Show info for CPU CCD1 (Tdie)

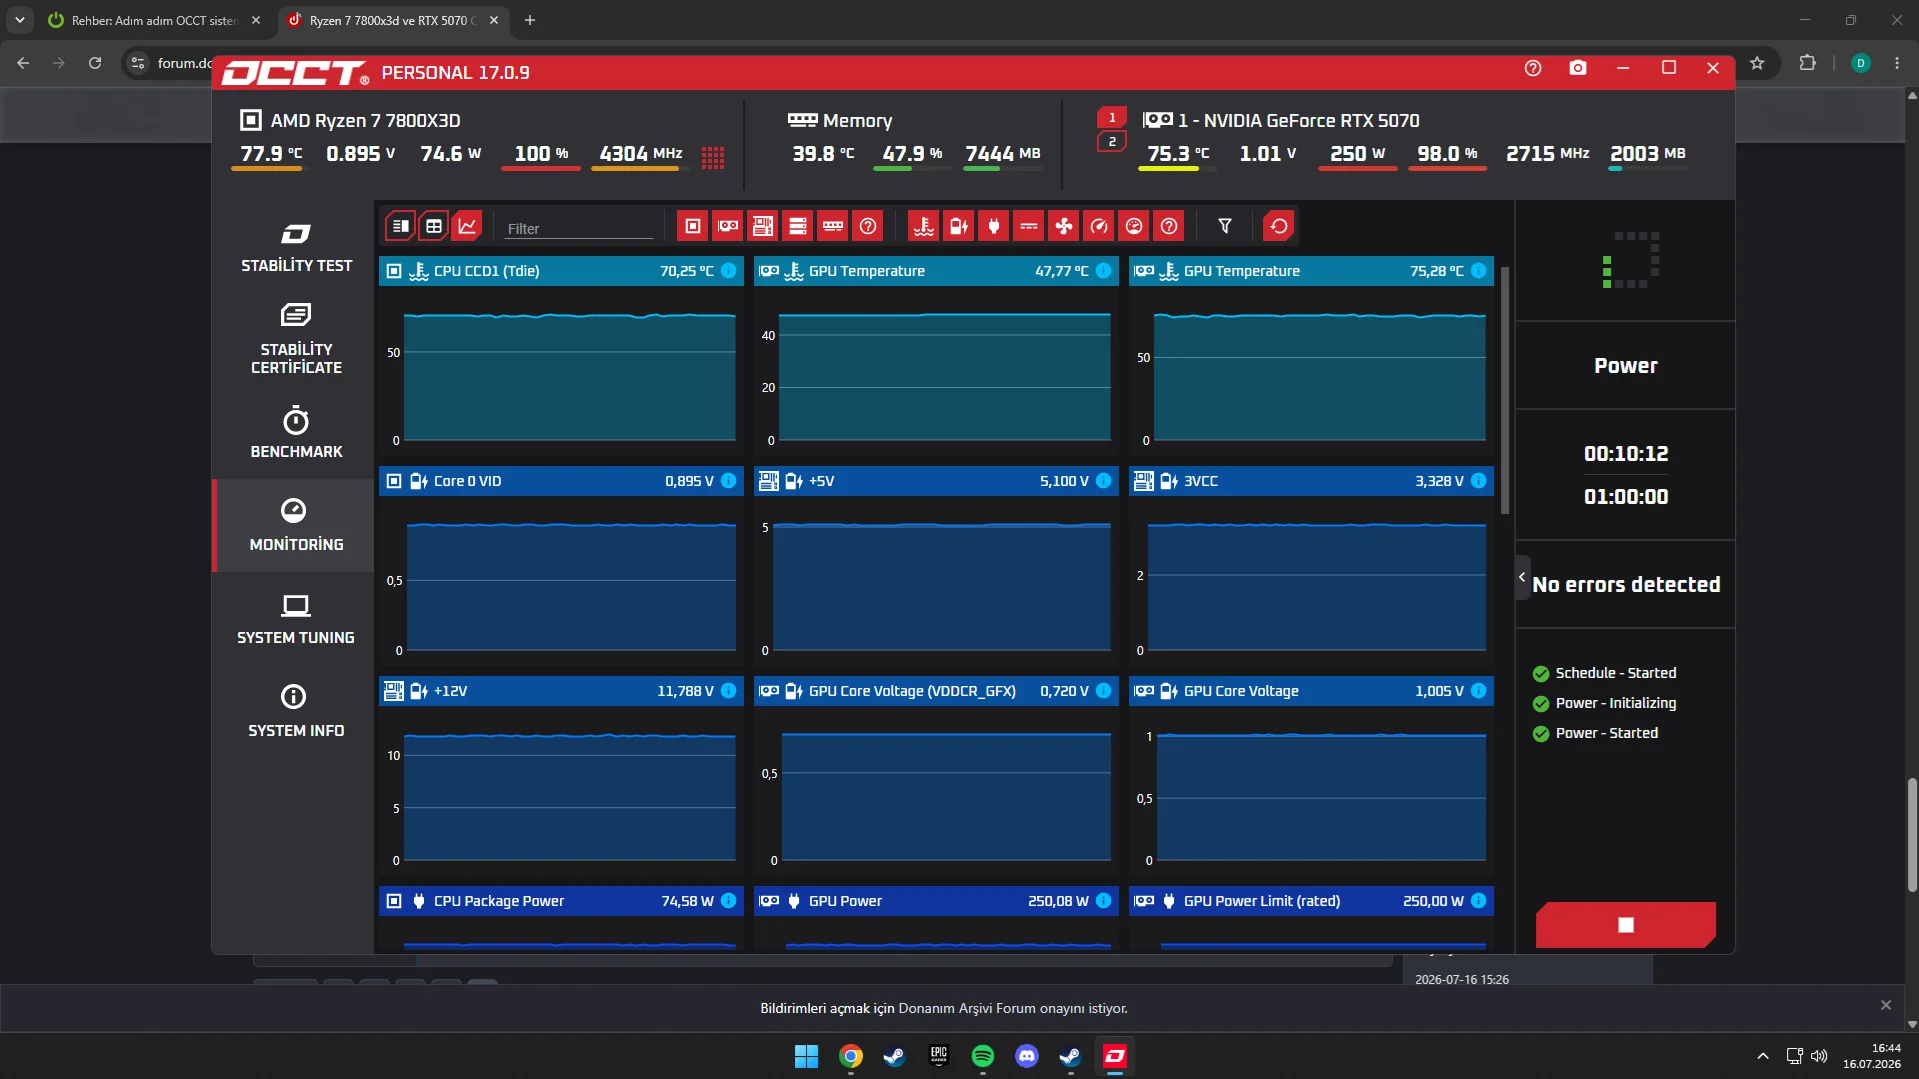pyautogui.click(x=729, y=271)
